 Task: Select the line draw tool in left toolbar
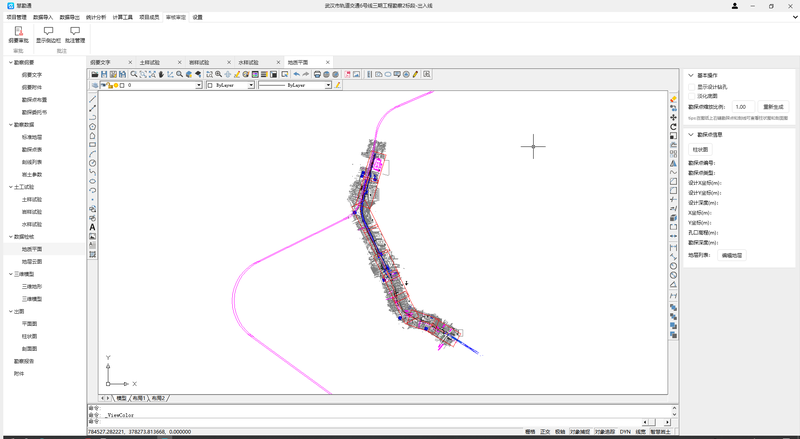[x=93, y=100]
